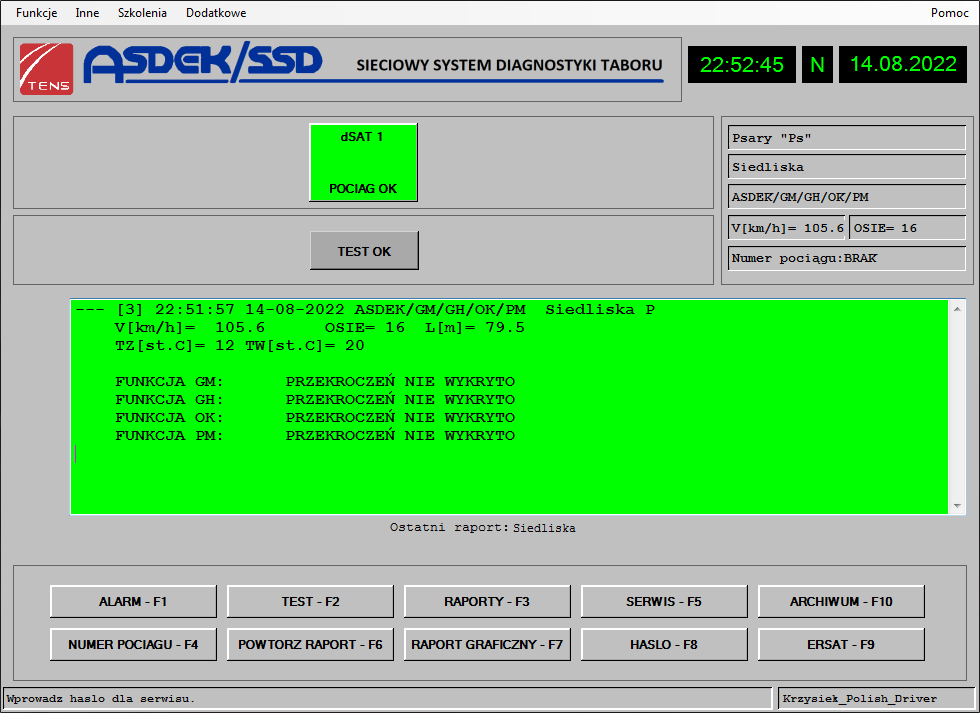Open the Pomoc menu
This screenshot has height=713, width=980.
(x=949, y=12)
